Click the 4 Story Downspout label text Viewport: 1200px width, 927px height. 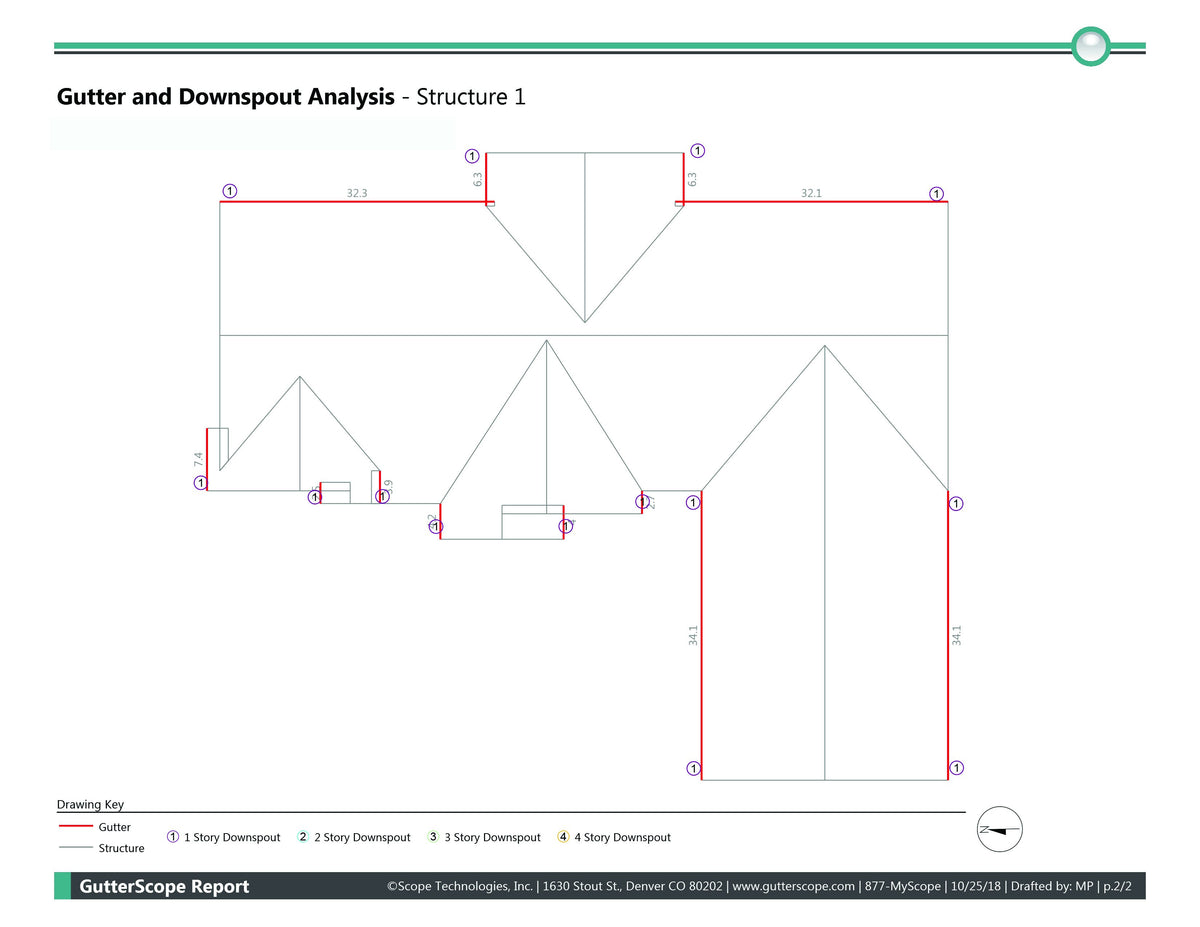pyautogui.click(x=622, y=837)
